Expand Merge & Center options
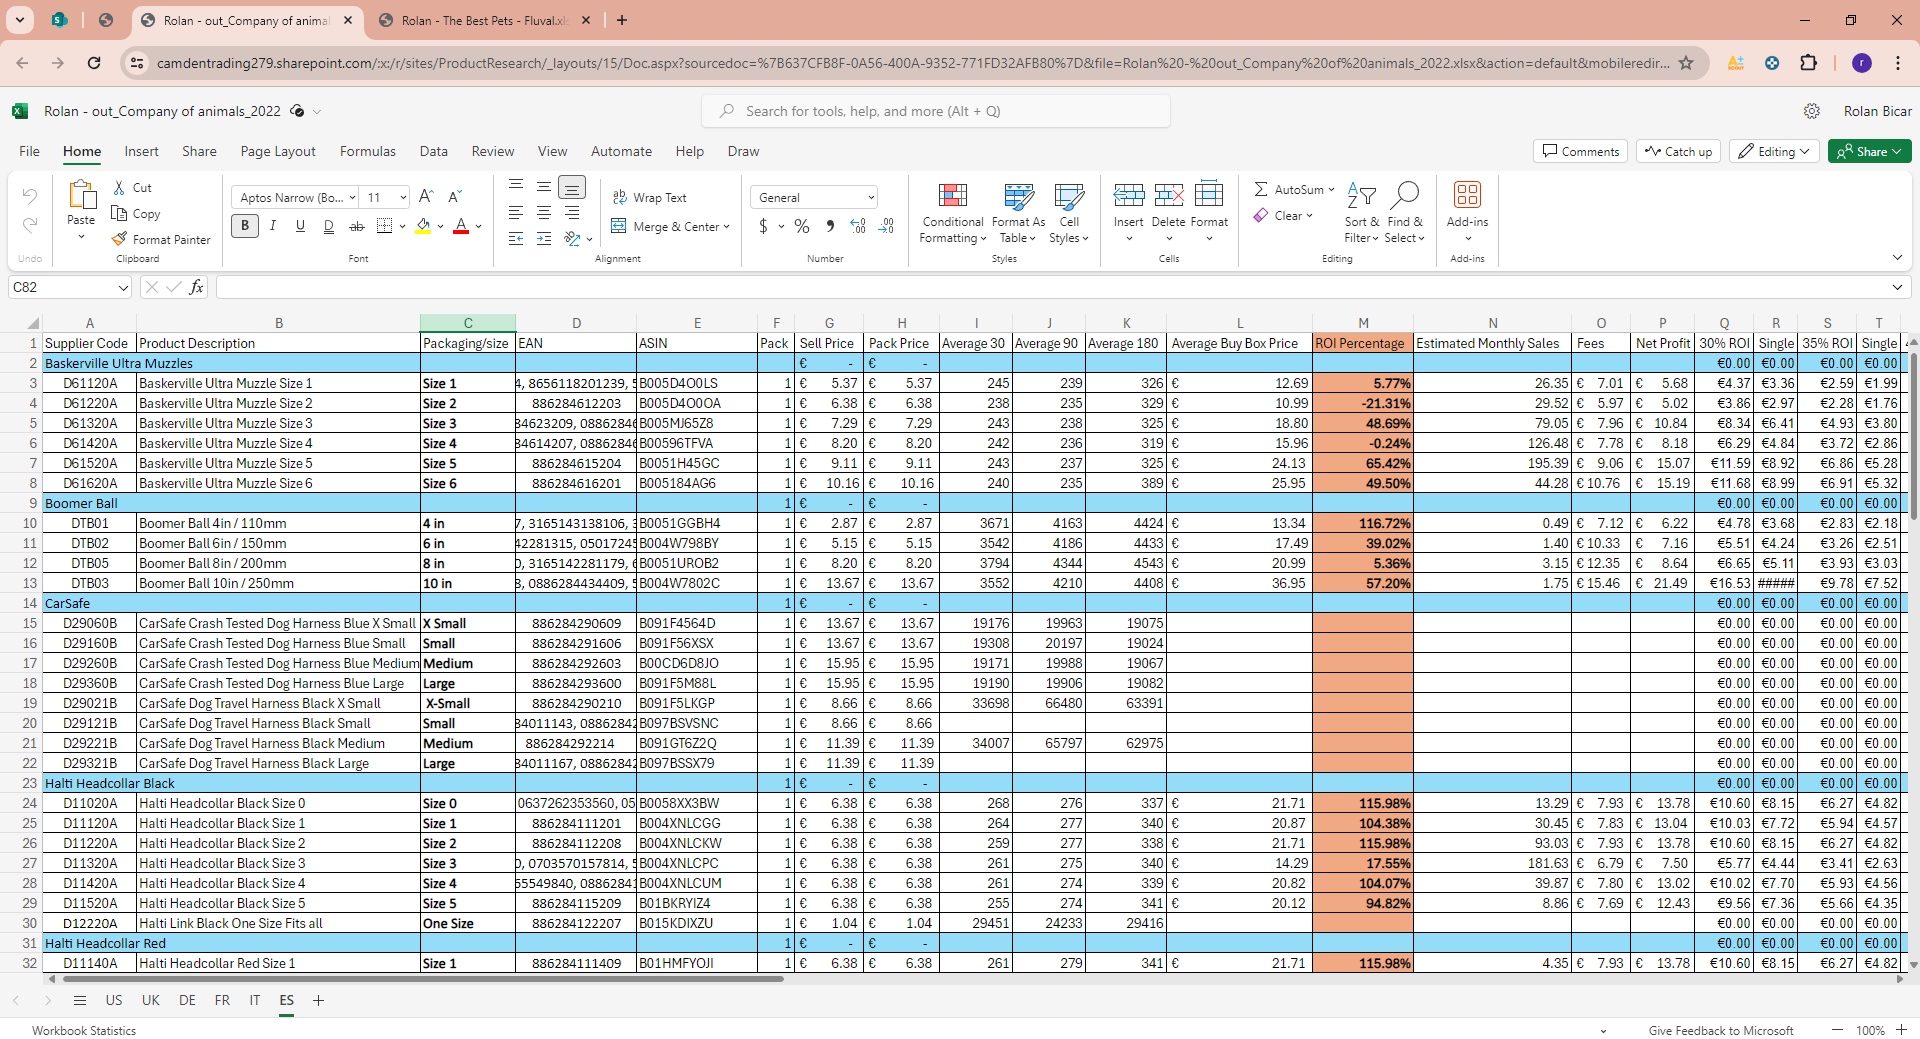This screenshot has width=1920, height=1039. (x=726, y=227)
